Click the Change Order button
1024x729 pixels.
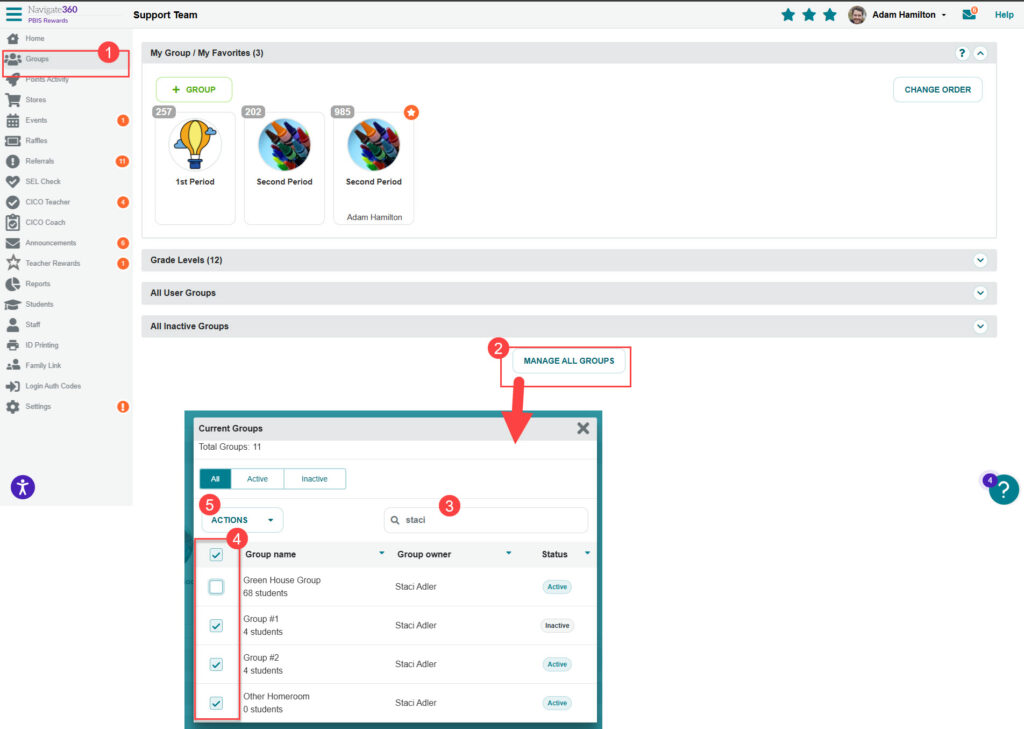(x=937, y=90)
